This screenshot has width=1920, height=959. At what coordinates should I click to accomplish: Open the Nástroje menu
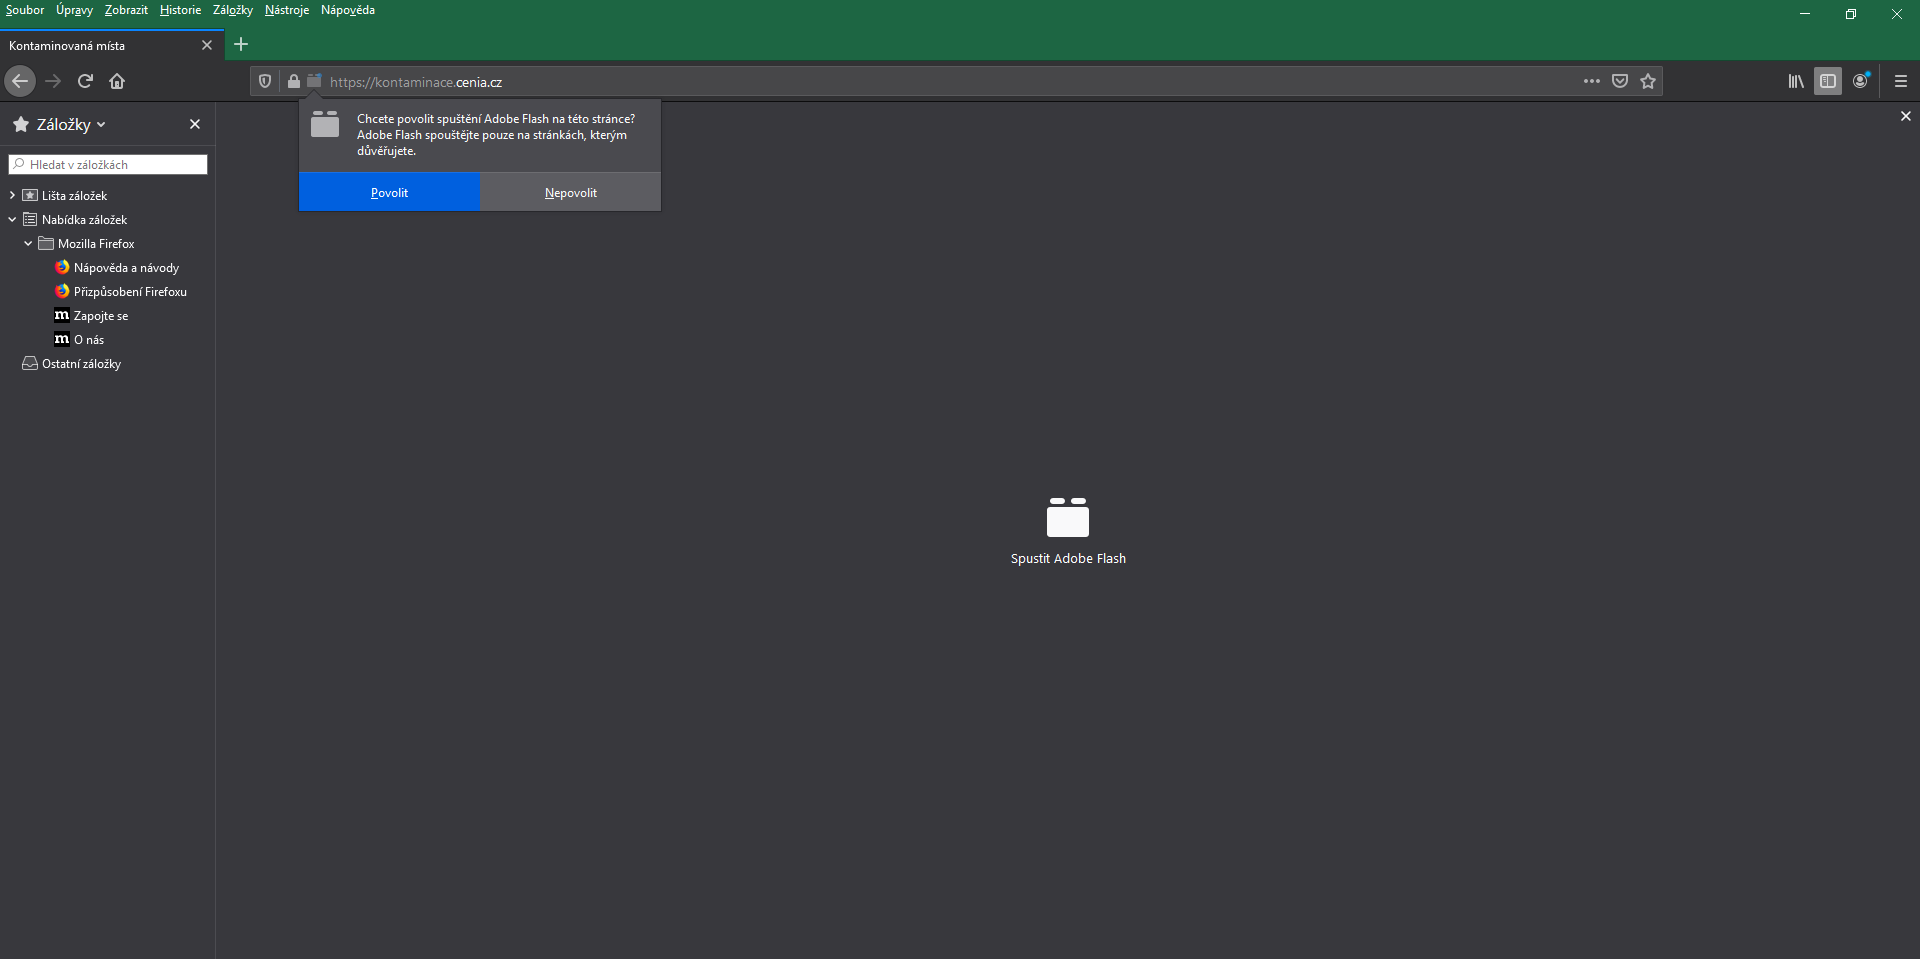(x=286, y=10)
